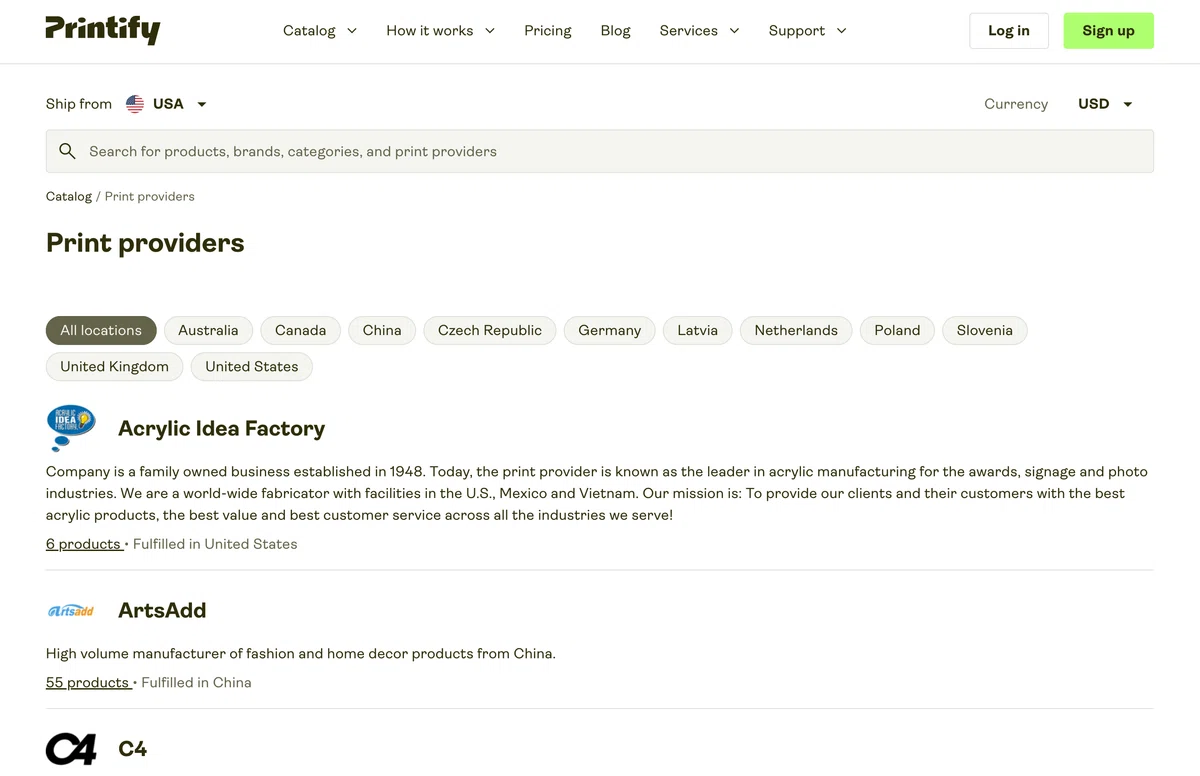Click the Log in button
Image resolution: width=1200 pixels, height=776 pixels.
click(x=1009, y=31)
